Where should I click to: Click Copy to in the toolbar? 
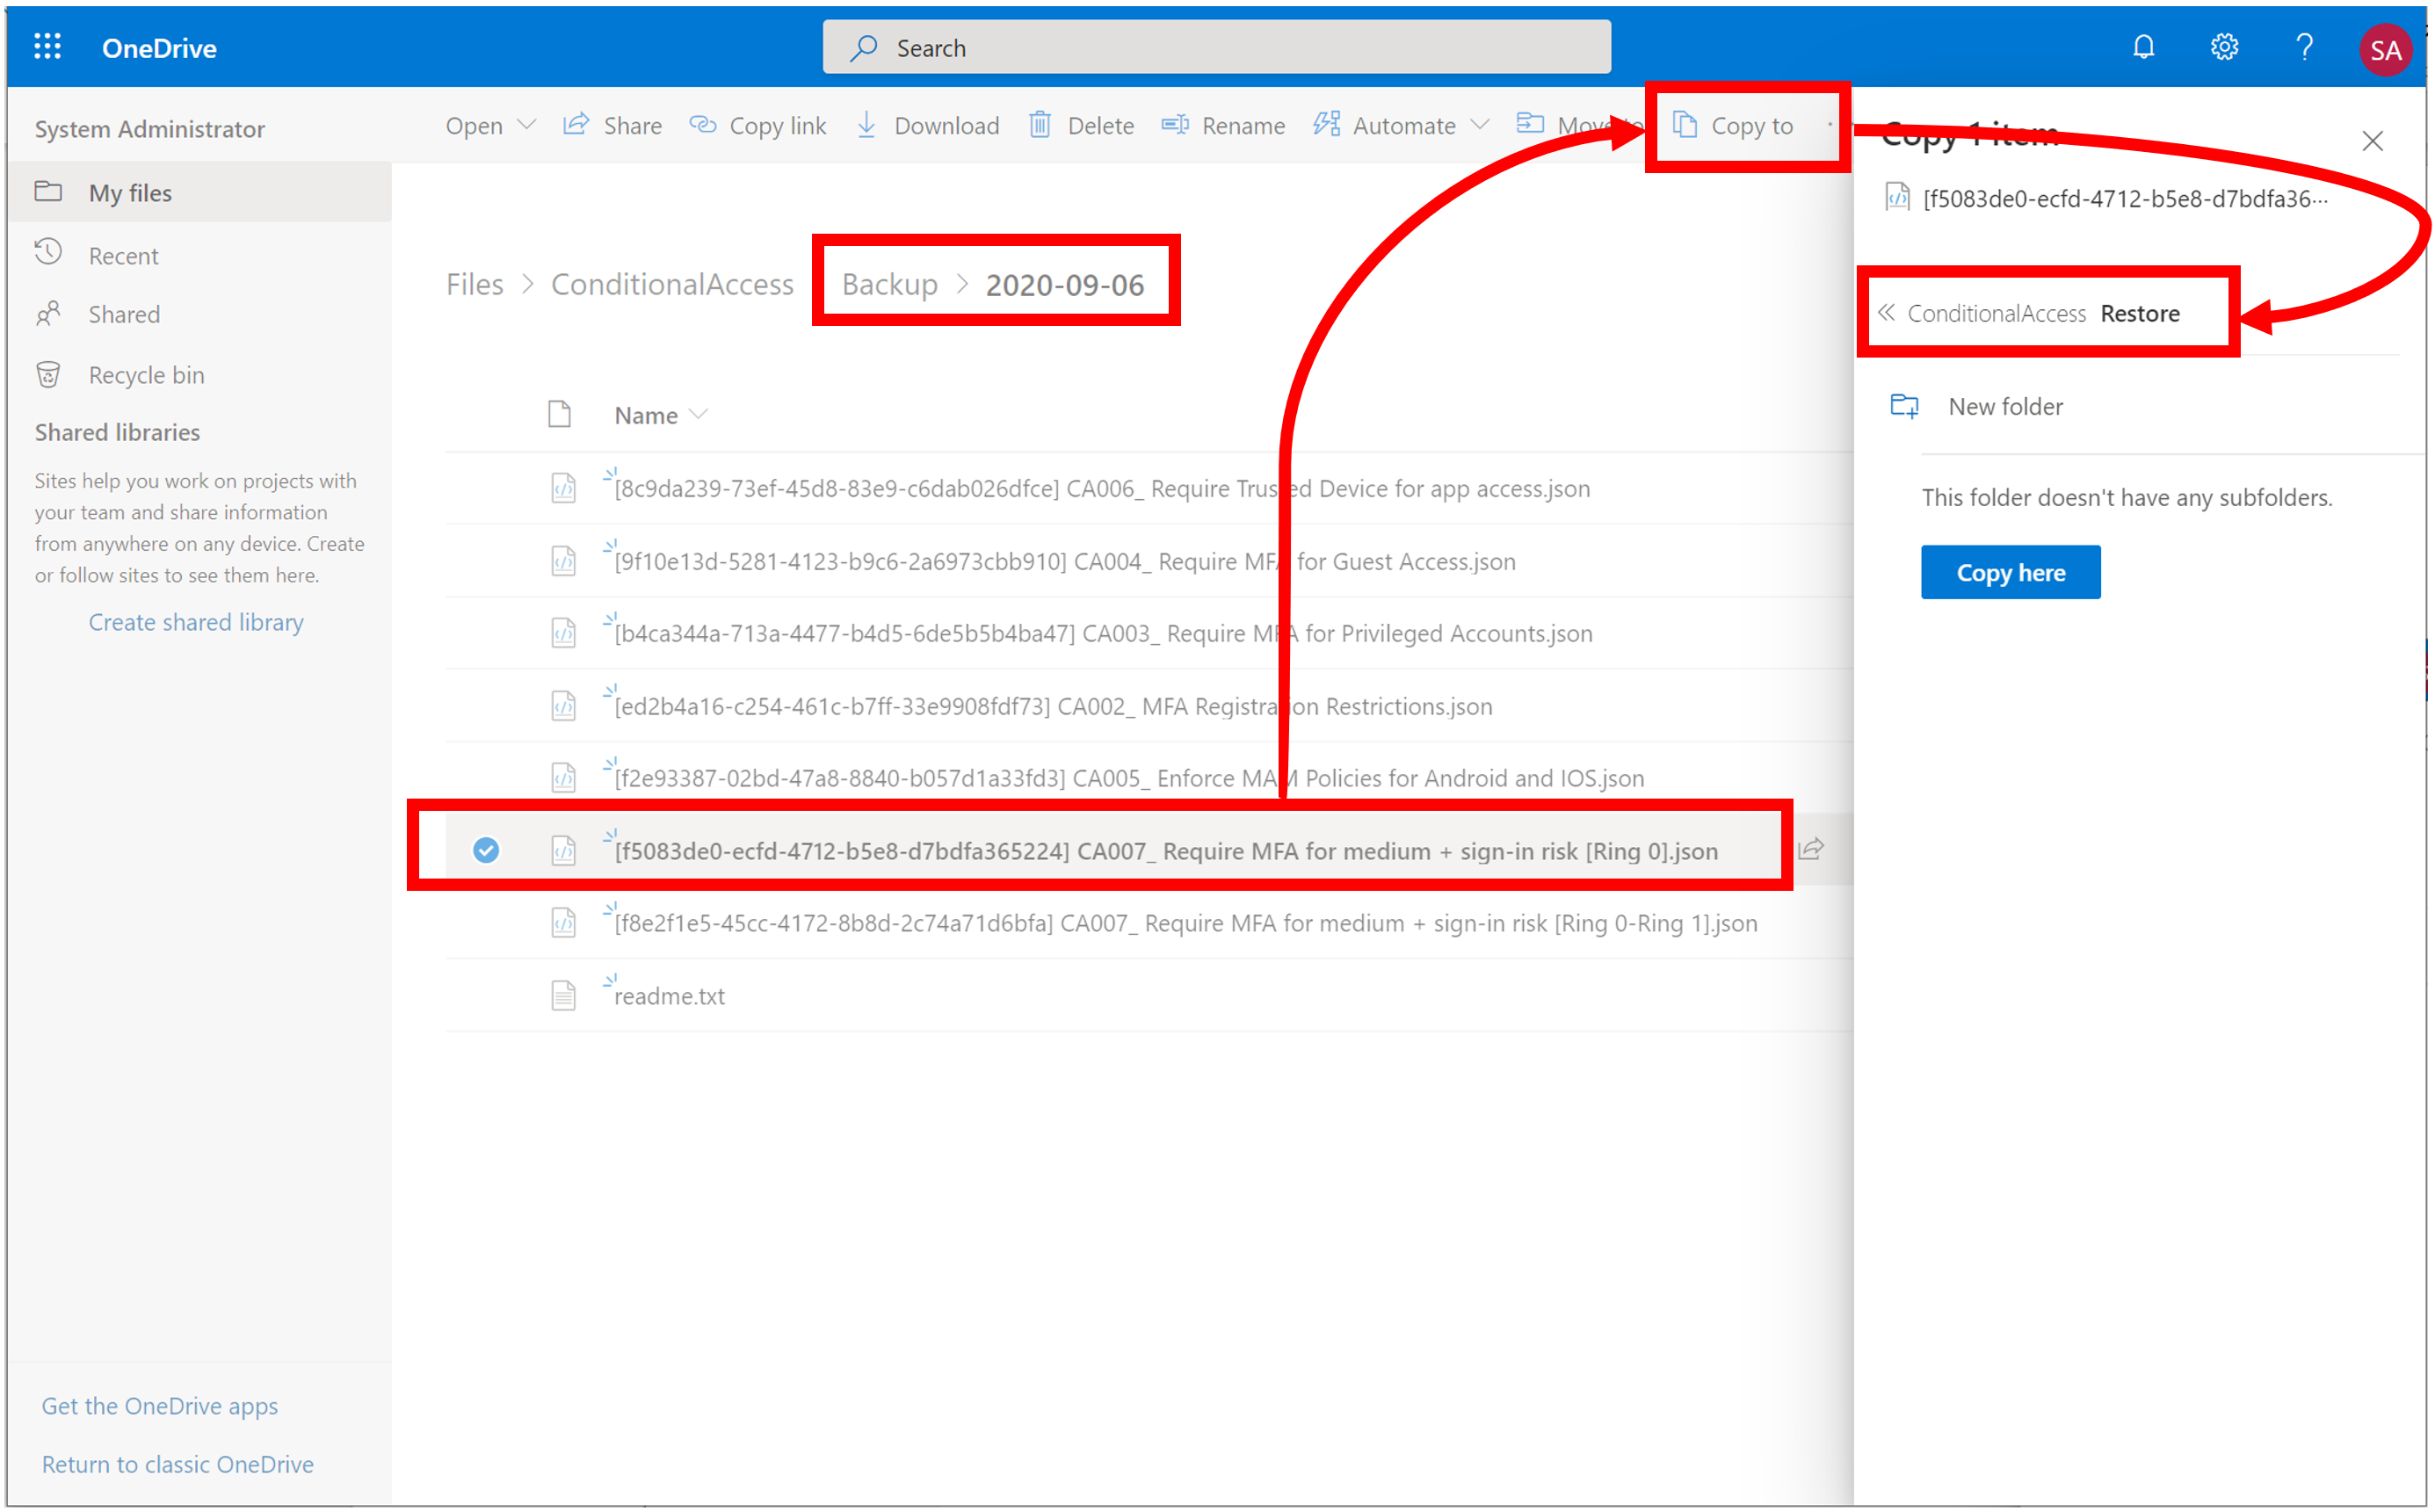pyautogui.click(x=1733, y=126)
